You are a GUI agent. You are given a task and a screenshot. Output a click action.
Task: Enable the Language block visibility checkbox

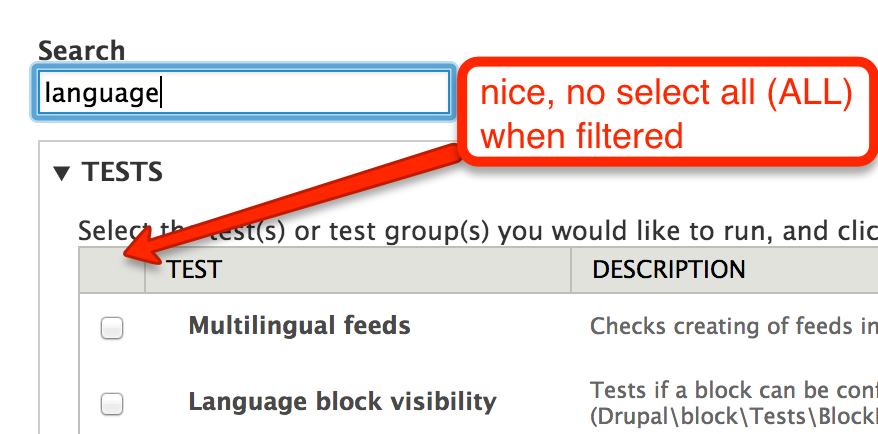pyautogui.click(x=112, y=403)
